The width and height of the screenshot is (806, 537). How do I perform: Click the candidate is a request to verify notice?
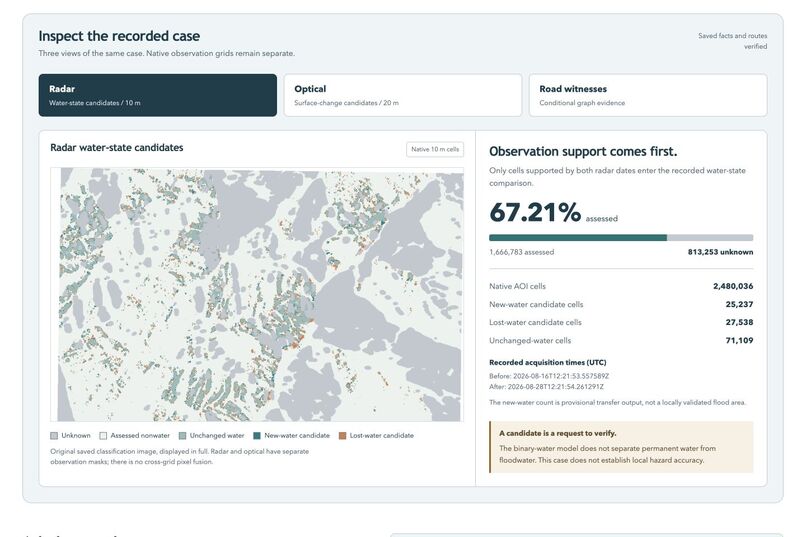621,447
